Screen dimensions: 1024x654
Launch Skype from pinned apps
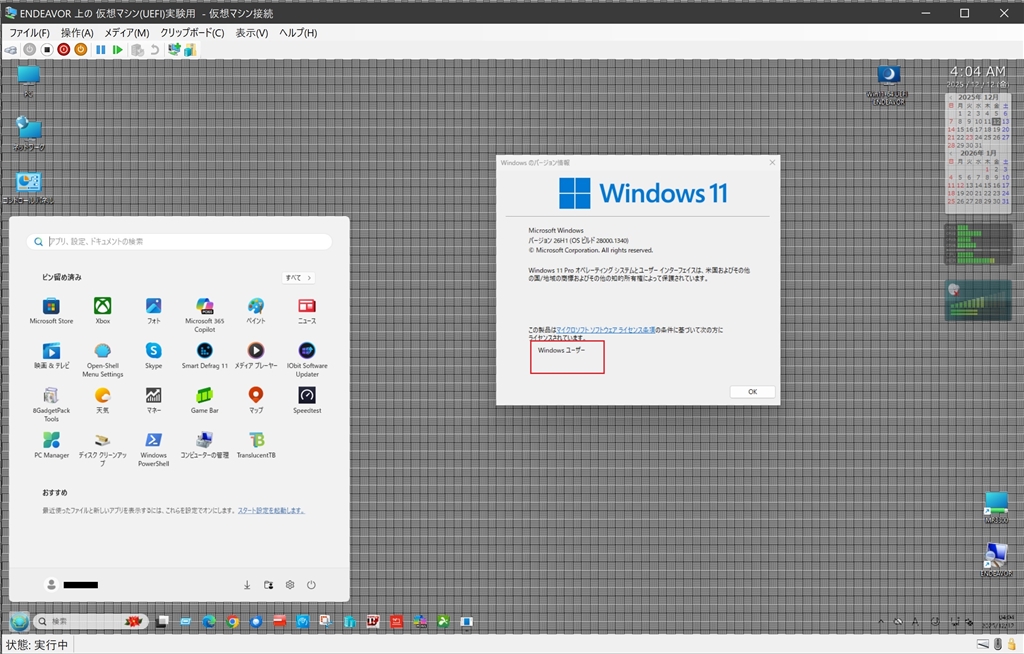coord(153,356)
